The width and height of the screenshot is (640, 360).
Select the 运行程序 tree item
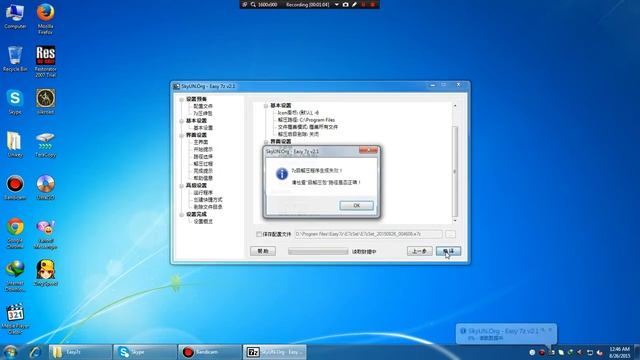point(203,193)
